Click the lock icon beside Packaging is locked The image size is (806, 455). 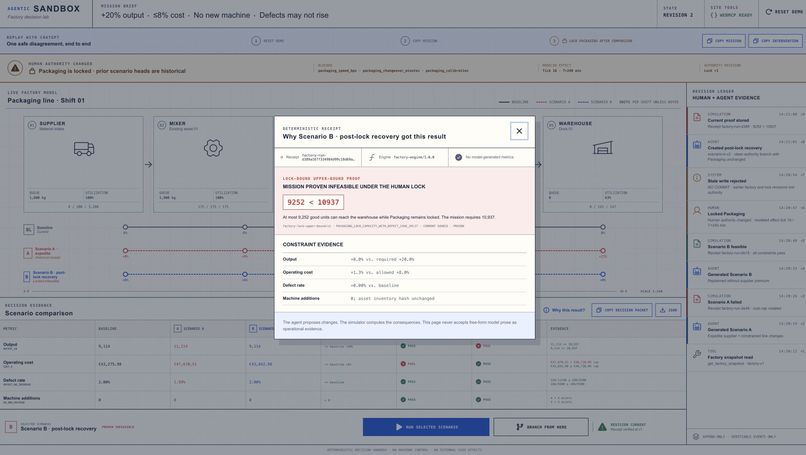[32, 71]
